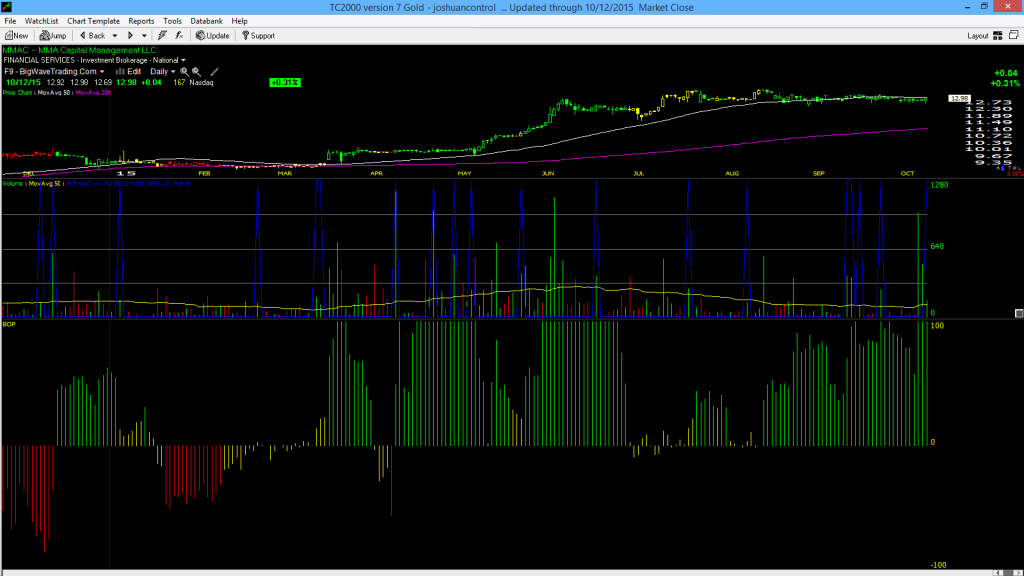Image resolution: width=1024 pixels, height=576 pixels.
Task: Click the MovAvg 50 price label
Action: (x=54, y=93)
